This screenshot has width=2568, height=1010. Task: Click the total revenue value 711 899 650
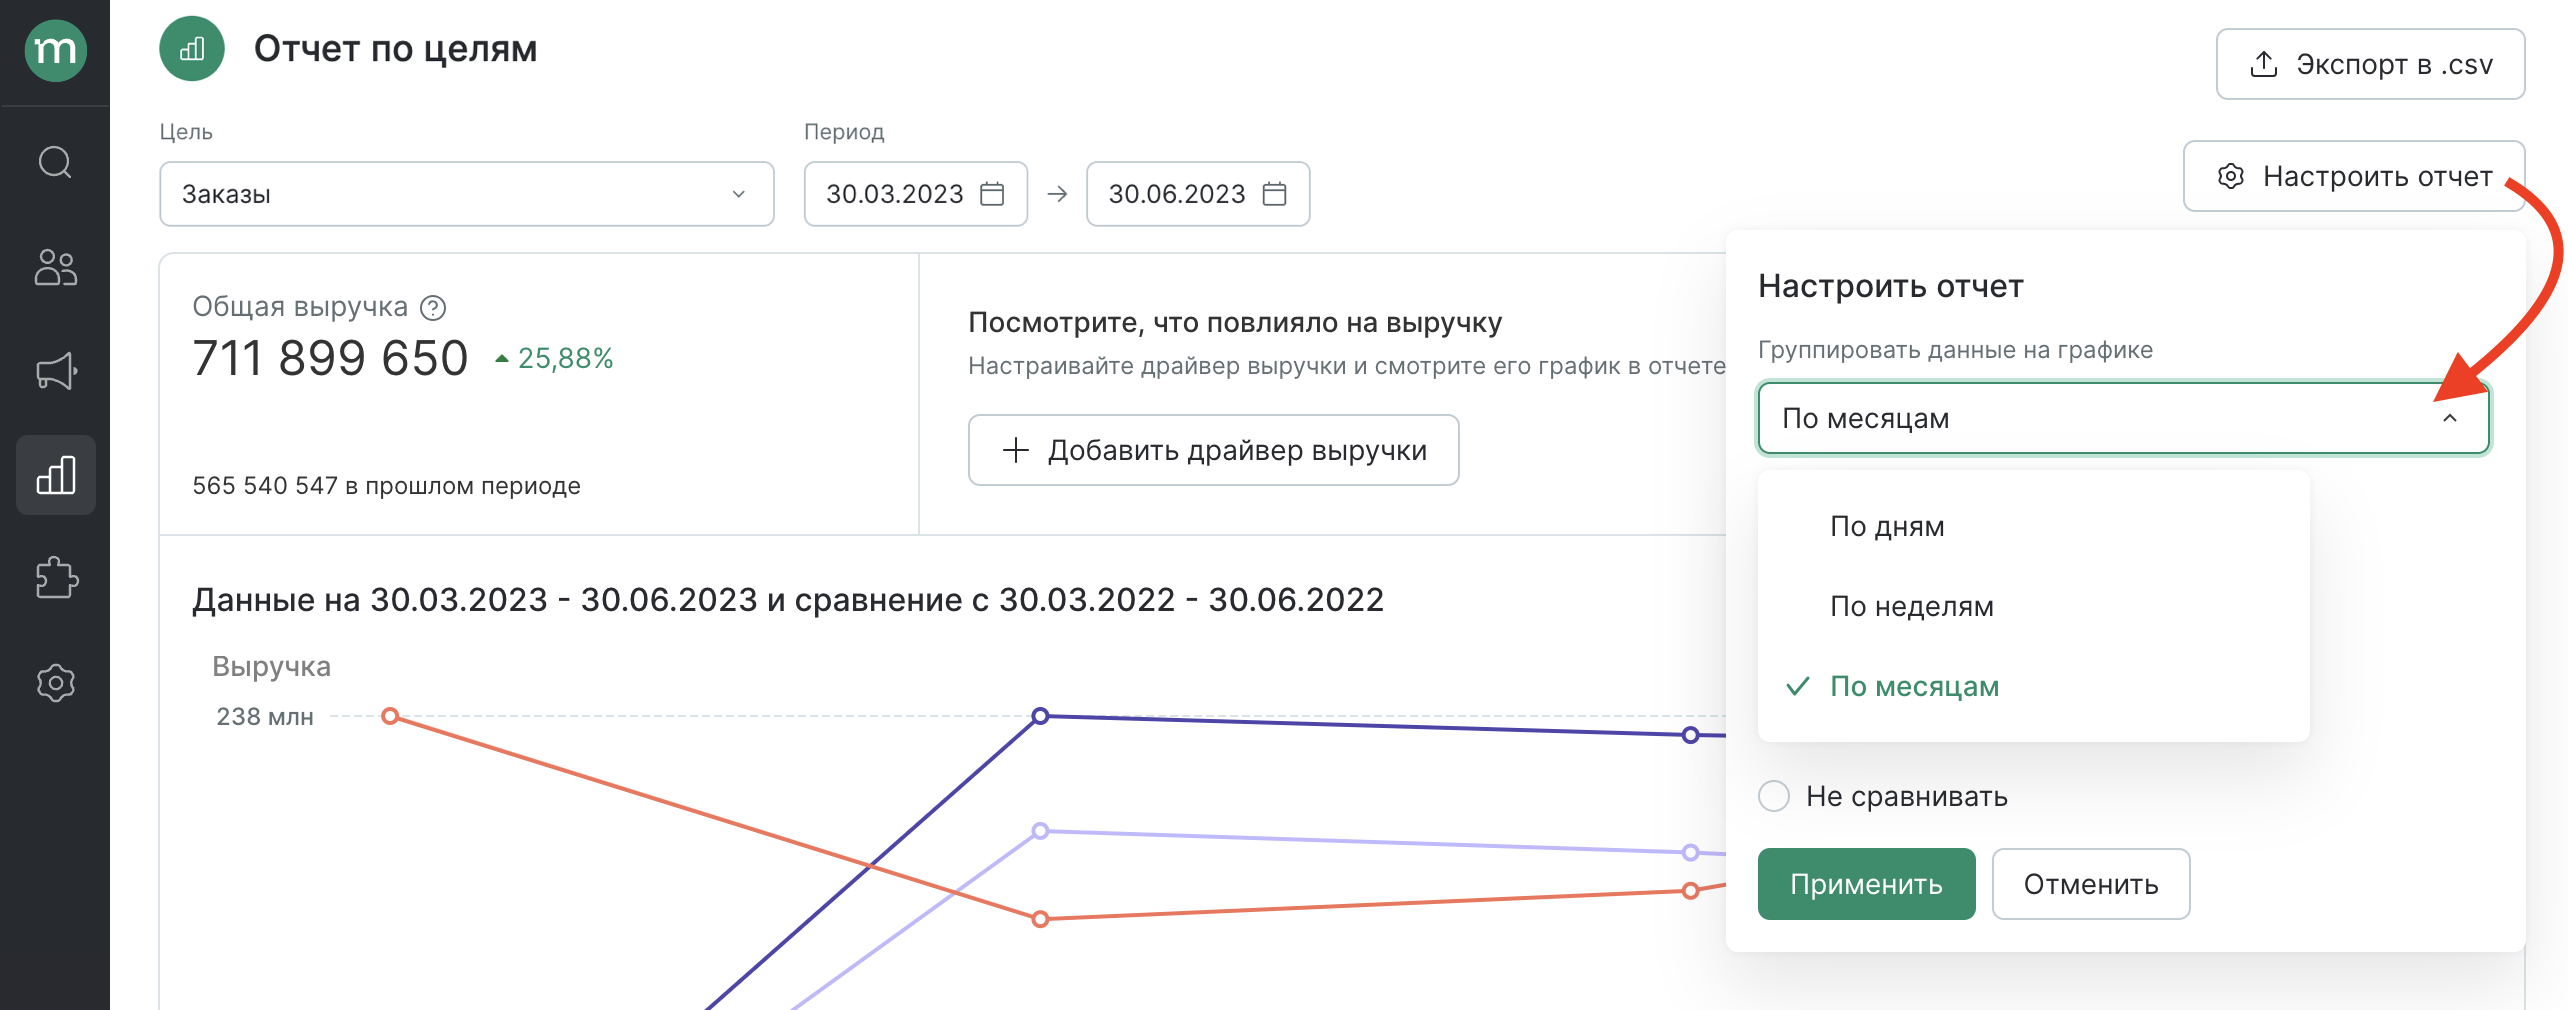[330, 358]
